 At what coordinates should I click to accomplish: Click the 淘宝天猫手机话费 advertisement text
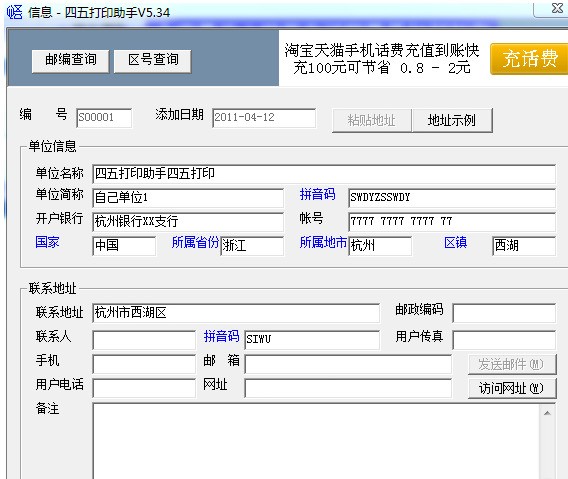(x=381, y=59)
